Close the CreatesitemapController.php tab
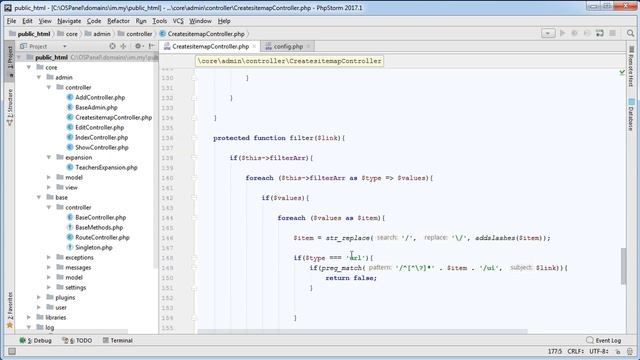Screen dimensions: 640x360 pos(254,47)
